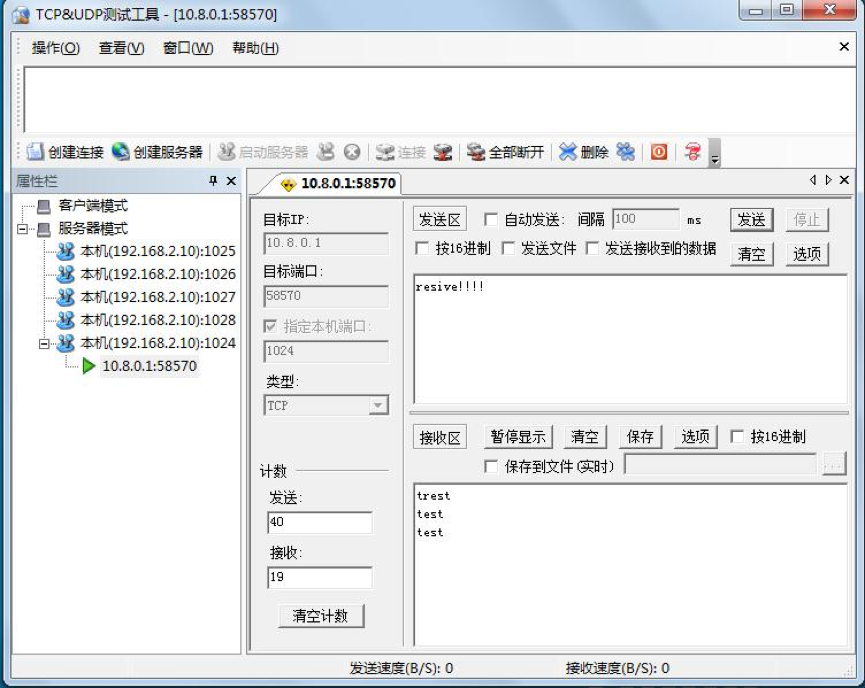The height and width of the screenshot is (688, 865).
Task: Open the 查看(V) menu
Action: pyautogui.click(x=121, y=48)
